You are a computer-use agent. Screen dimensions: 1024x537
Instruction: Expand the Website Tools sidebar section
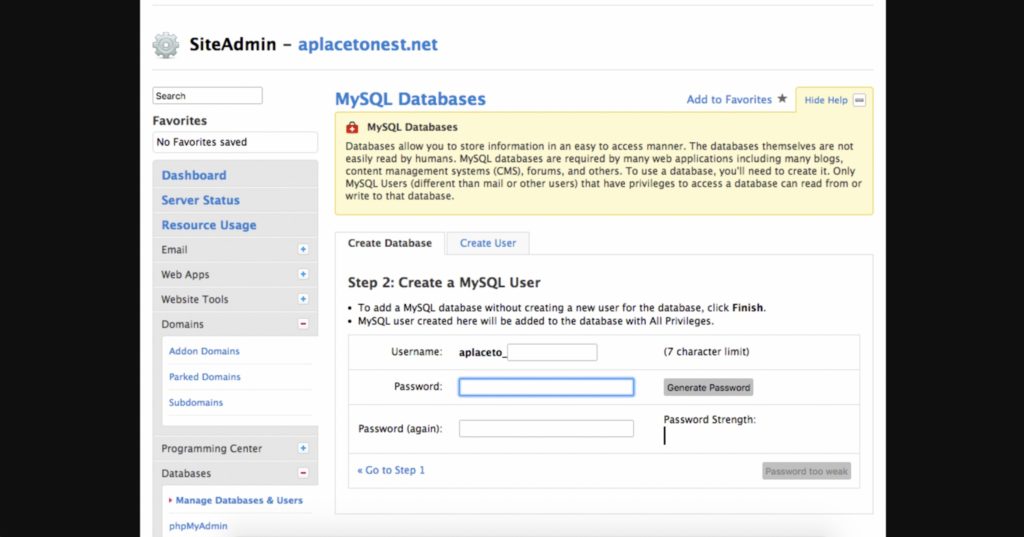click(x=303, y=299)
